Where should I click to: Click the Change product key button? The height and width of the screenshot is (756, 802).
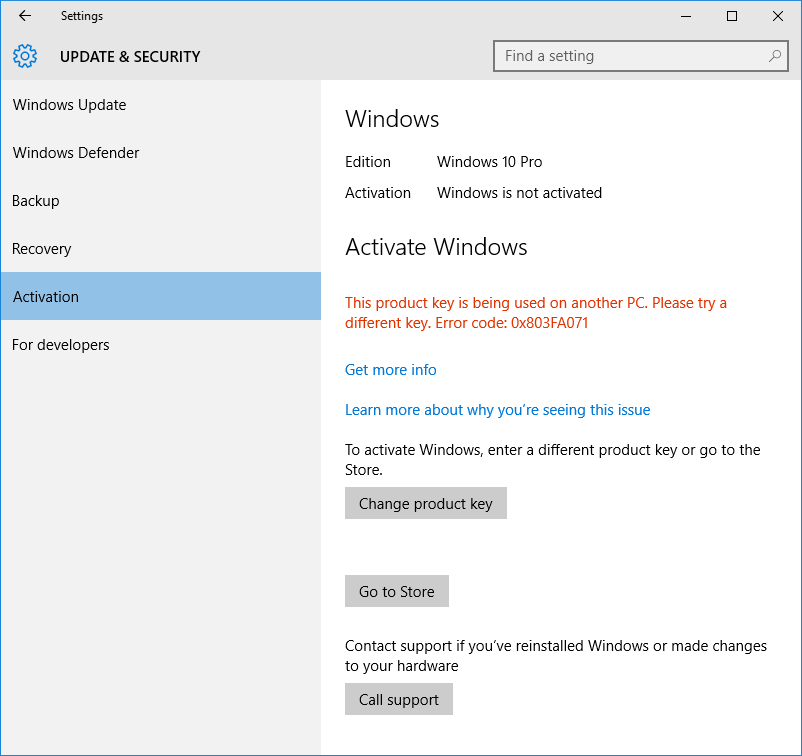tap(426, 503)
